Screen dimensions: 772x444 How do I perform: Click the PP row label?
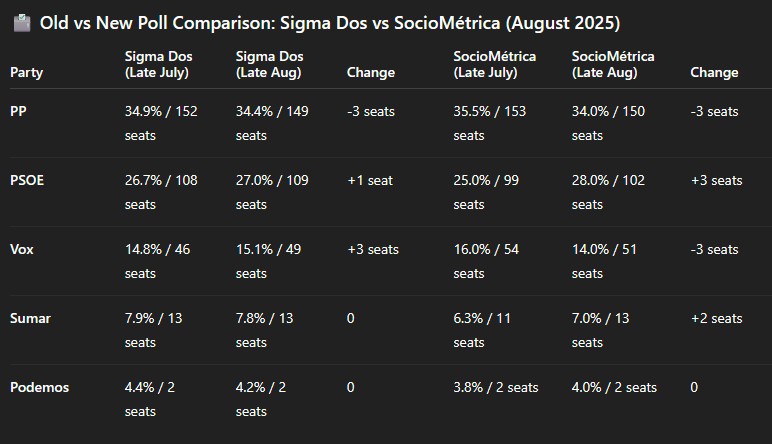19,111
